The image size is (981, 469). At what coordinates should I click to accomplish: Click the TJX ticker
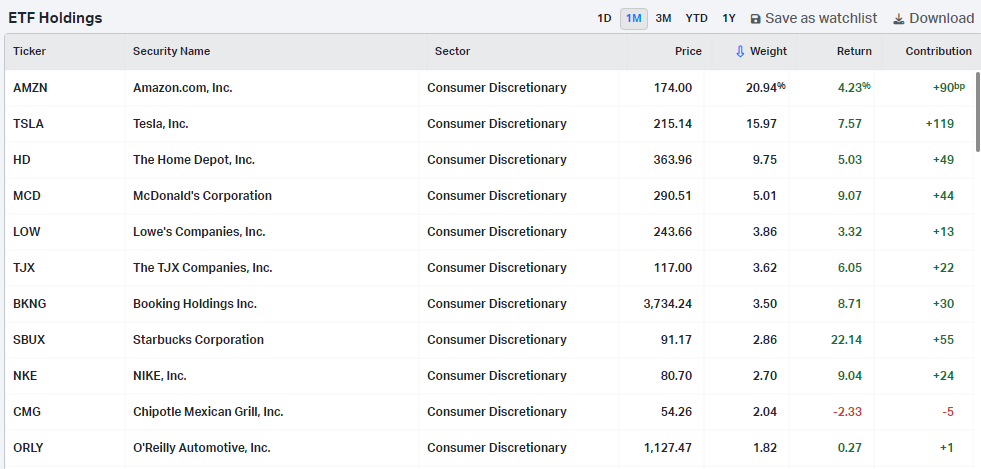tap(24, 268)
